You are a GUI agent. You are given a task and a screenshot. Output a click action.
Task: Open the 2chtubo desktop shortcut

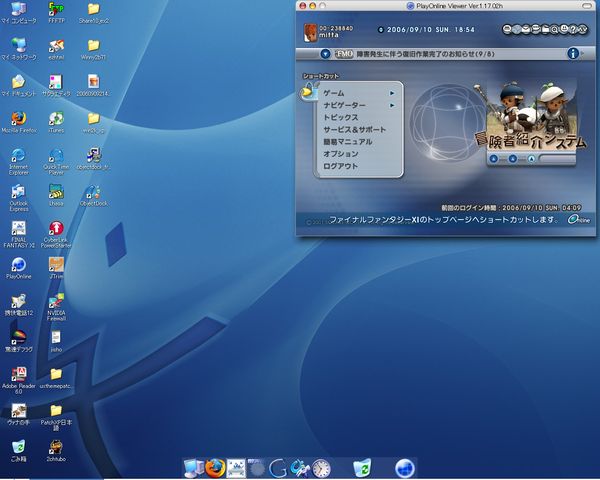56,451
